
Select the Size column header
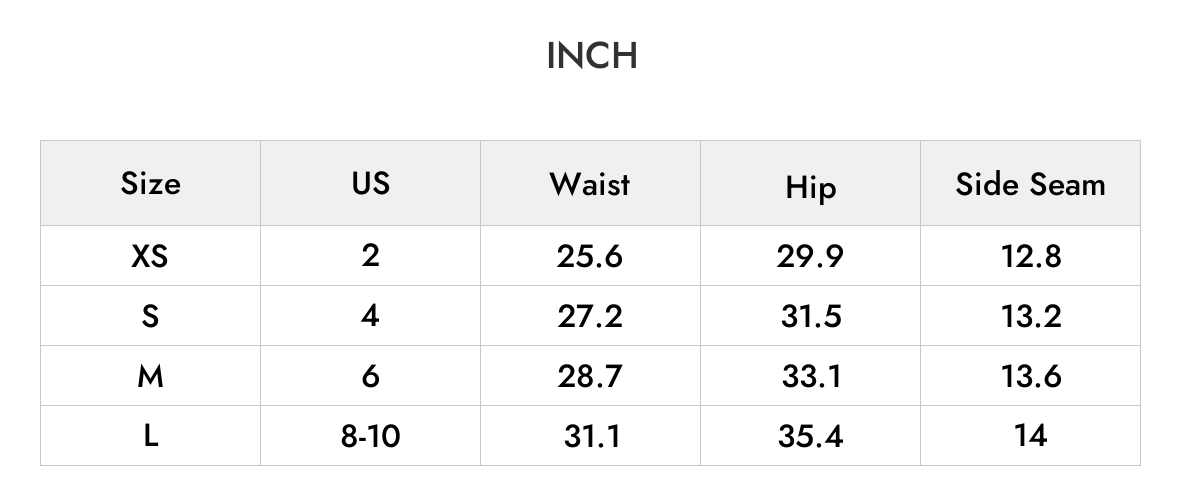[x=151, y=183]
